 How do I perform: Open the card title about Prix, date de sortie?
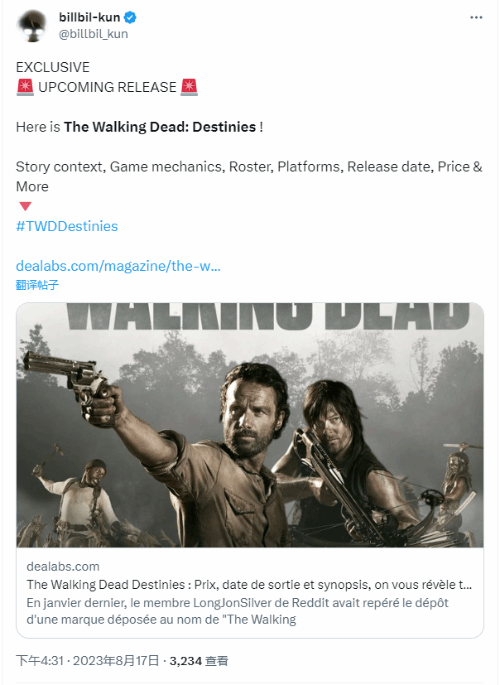click(249, 585)
